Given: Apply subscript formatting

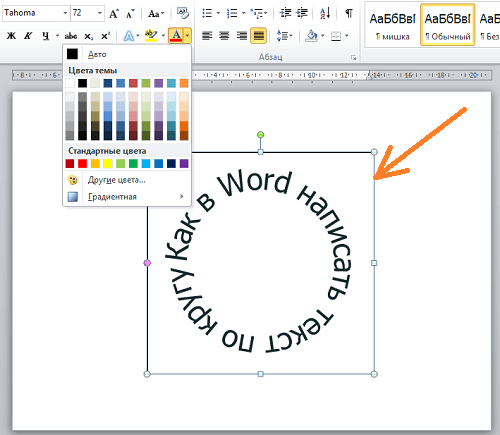Looking at the screenshot, I should coord(88,36).
